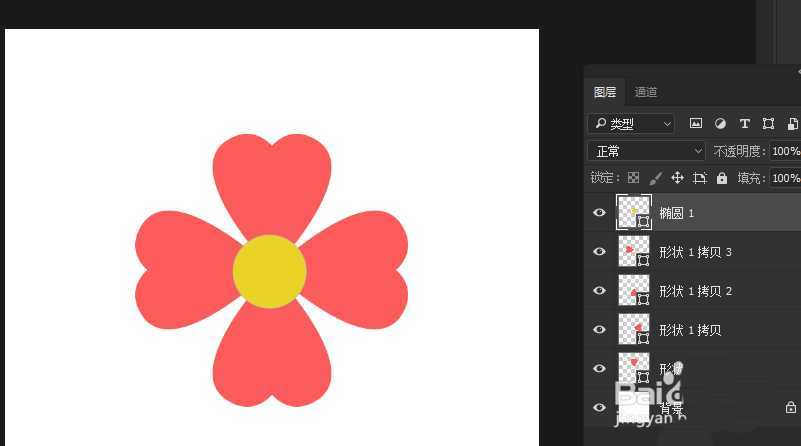Lock image pixels brush icon
Image resolution: width=801 pixels, height=446 pixels.
tap(655, 178)
